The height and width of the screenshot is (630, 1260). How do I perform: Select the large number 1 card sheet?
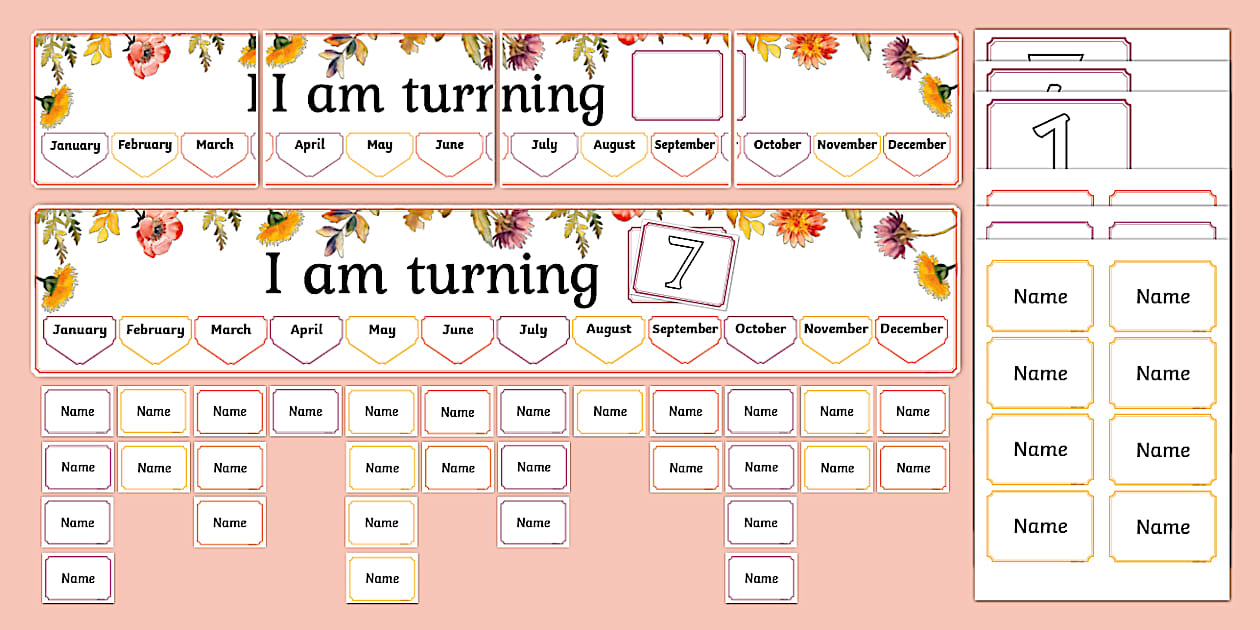[1058, 135]
